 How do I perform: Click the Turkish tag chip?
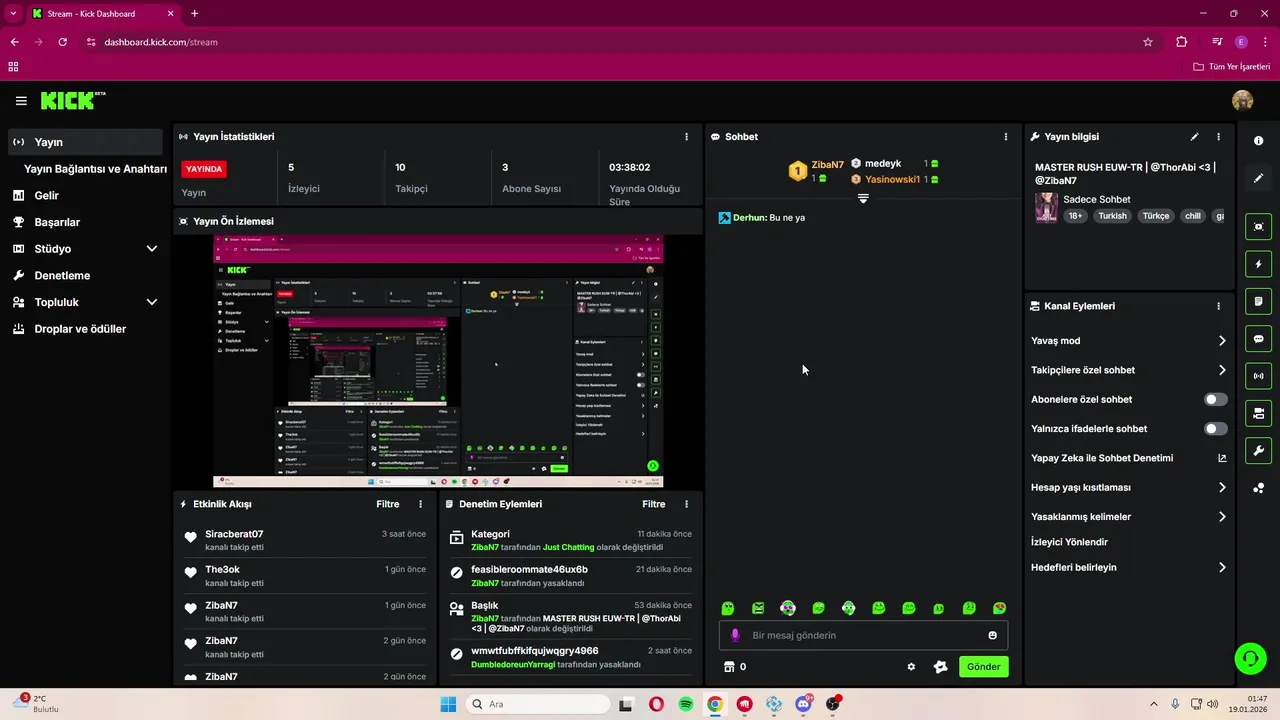[x=1112, y=216]
